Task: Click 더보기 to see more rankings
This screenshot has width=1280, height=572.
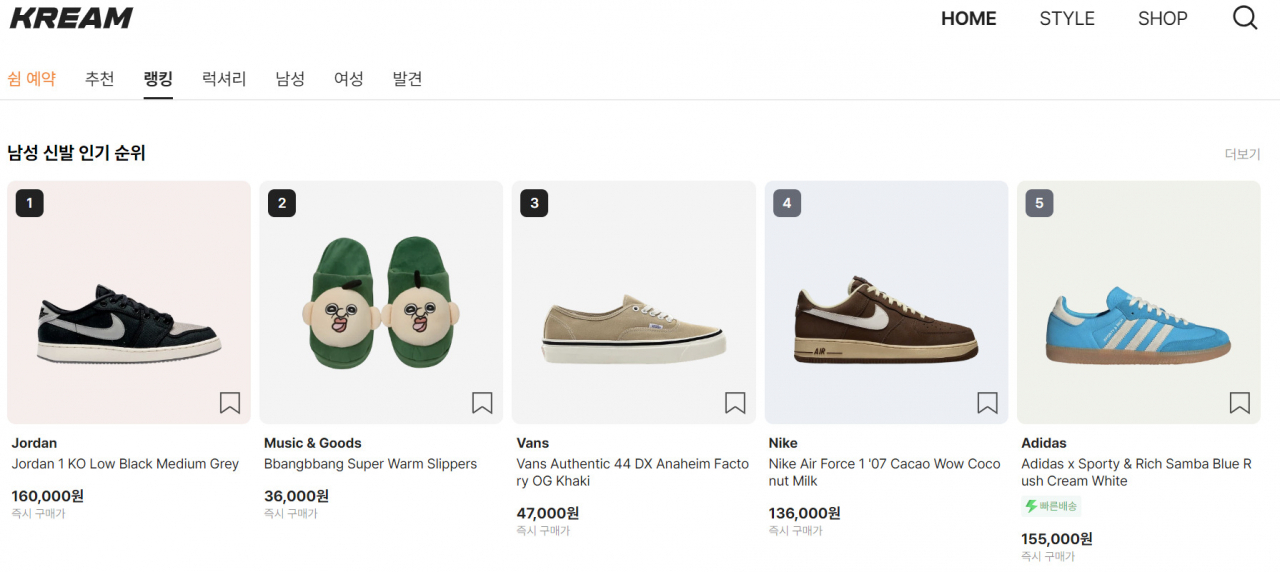Action: pyautogui.click(x=1243, y=154)
